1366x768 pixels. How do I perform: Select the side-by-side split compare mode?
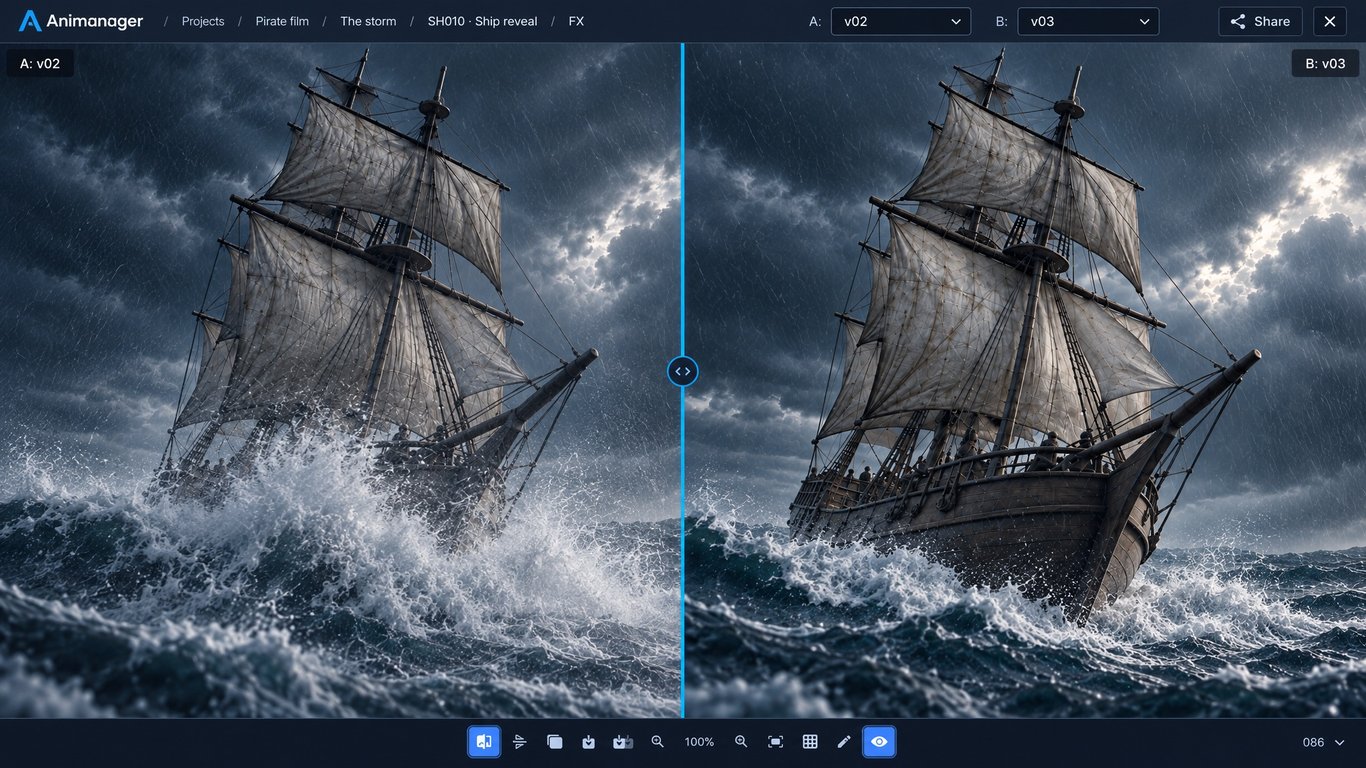click(484, 742)
